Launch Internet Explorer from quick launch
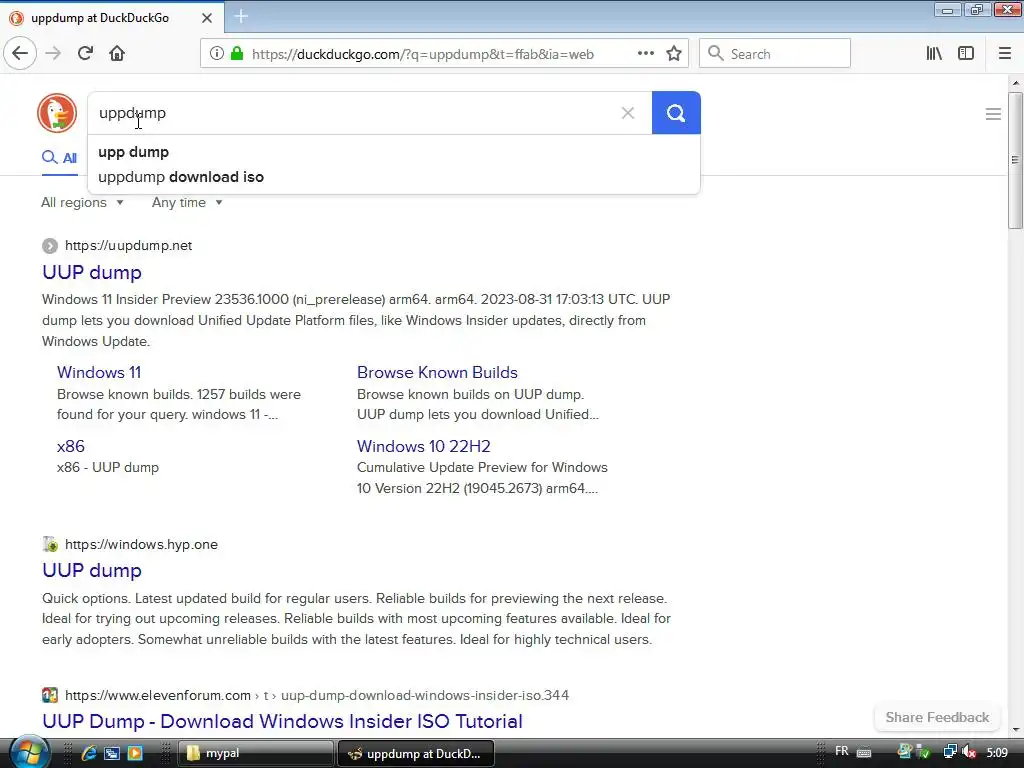 (x=89, y=753)
